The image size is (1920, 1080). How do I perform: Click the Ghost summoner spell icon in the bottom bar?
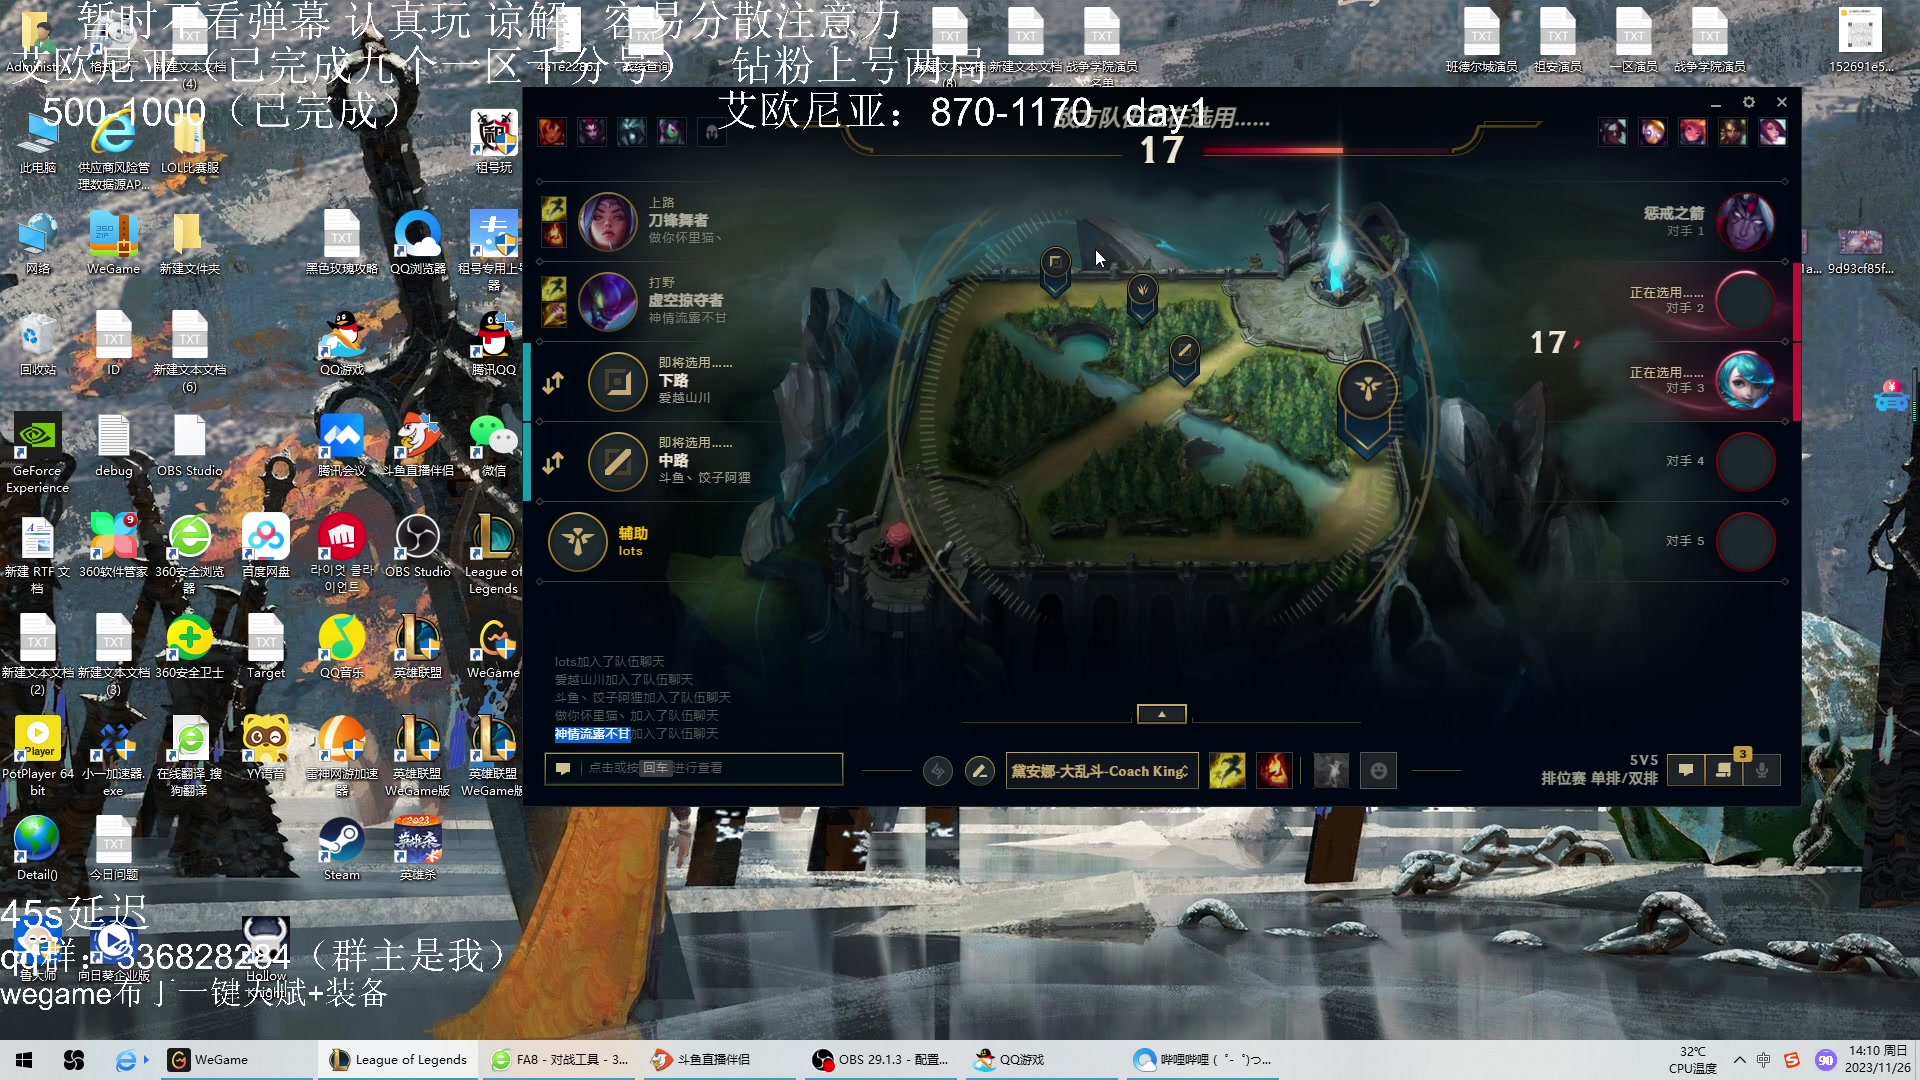pos(1227,771)
